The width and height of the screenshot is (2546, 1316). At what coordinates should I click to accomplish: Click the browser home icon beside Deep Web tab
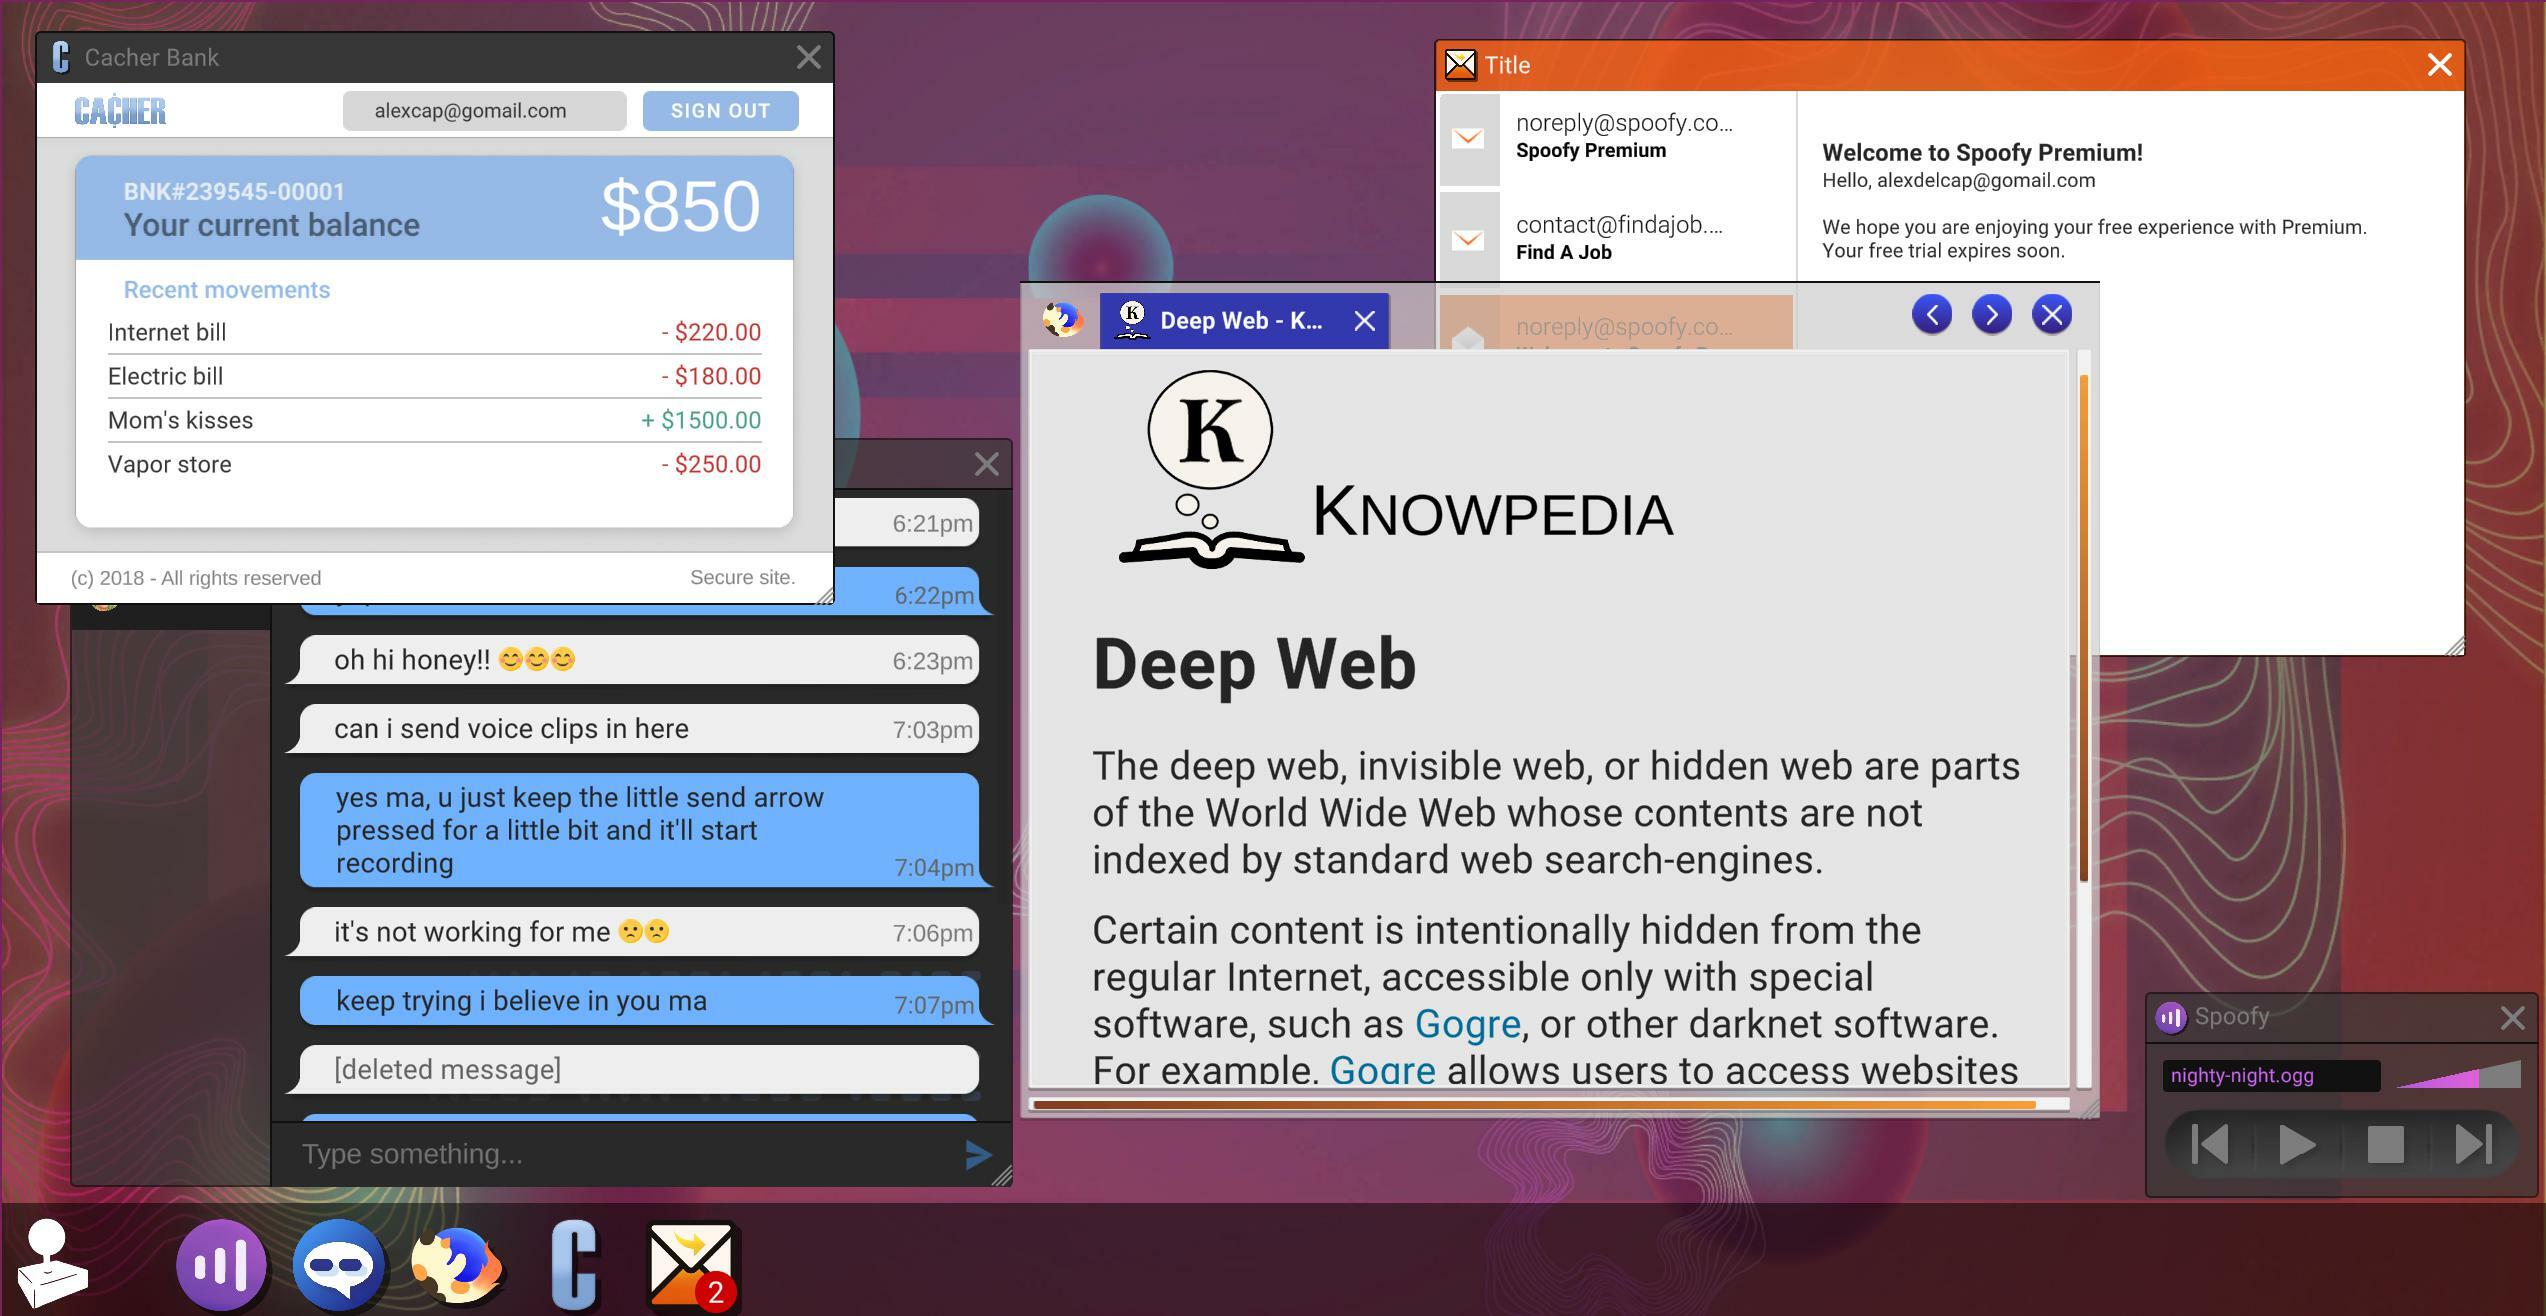click(1062, 320)
